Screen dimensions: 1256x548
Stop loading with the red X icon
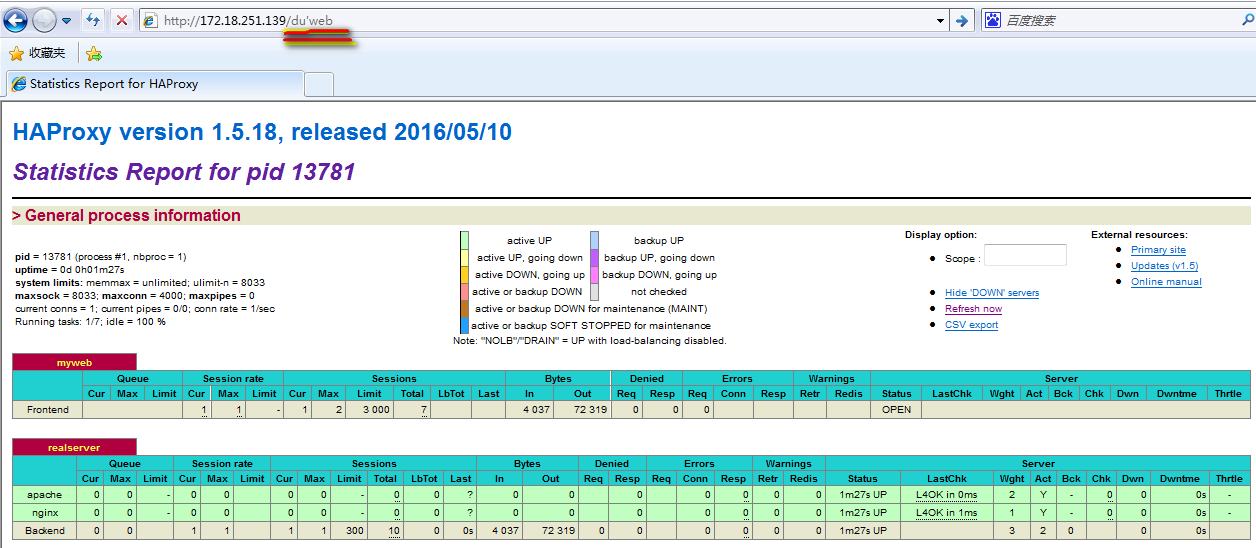121,20
